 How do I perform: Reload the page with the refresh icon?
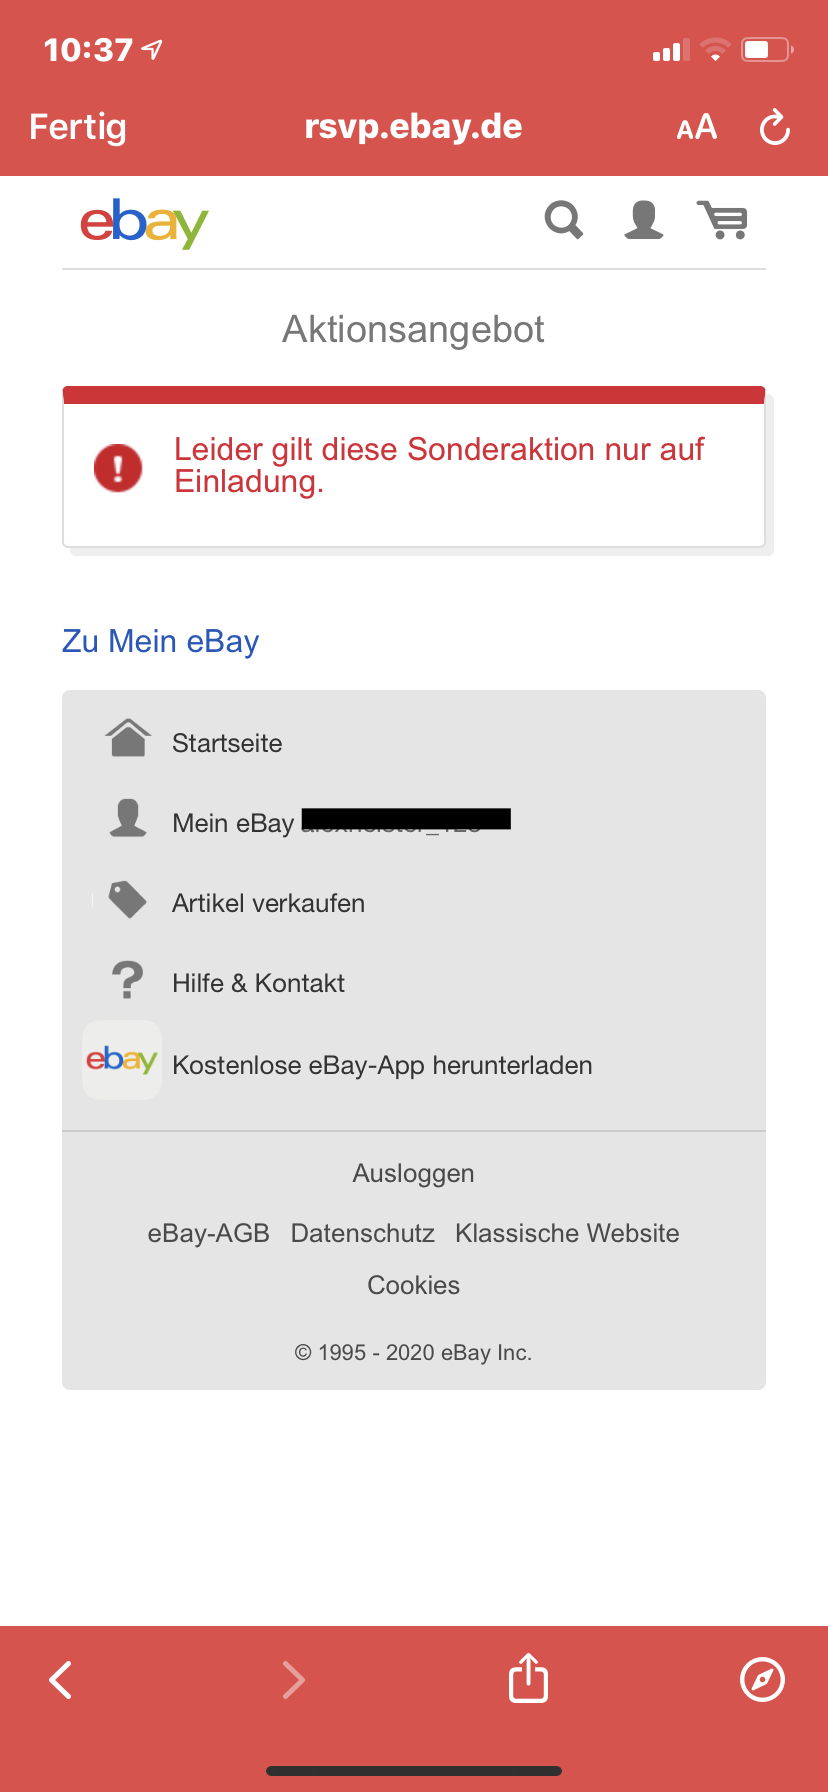(775, 128)
